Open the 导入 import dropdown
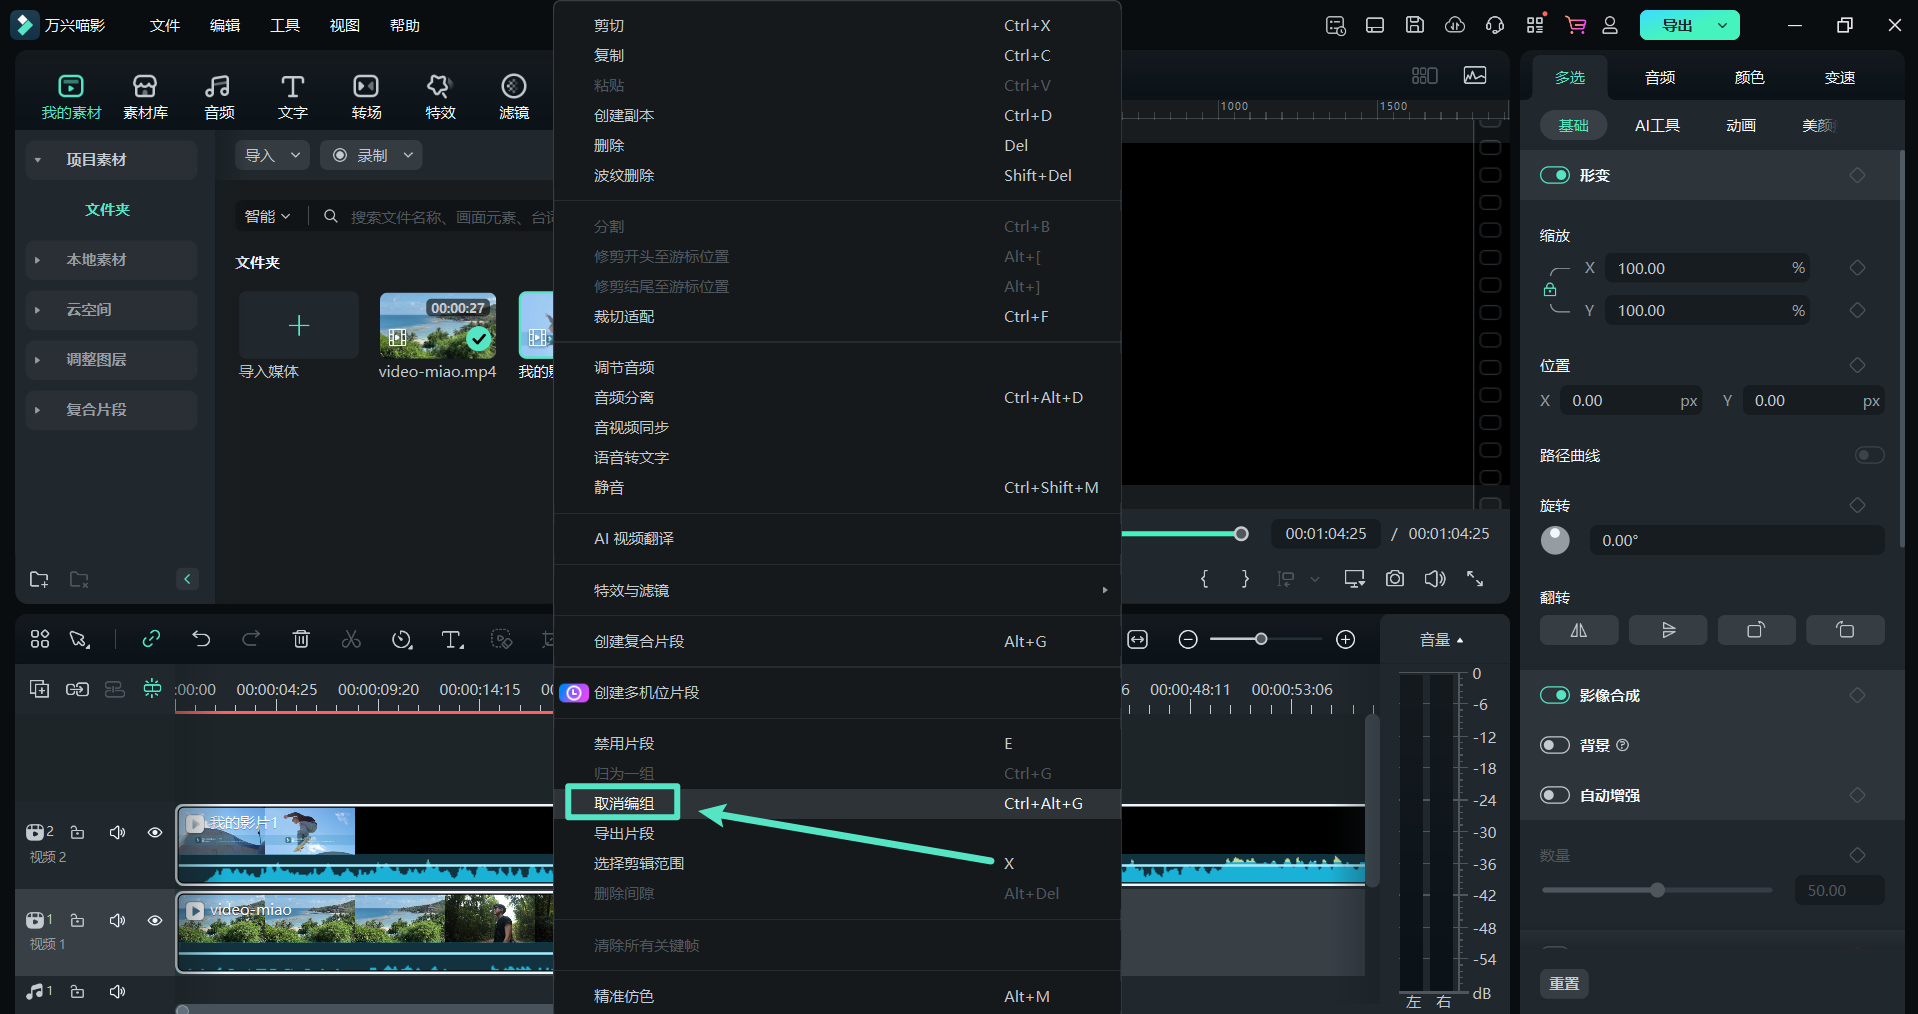Screen dimensions: 1918x1014 coord(272,155)
